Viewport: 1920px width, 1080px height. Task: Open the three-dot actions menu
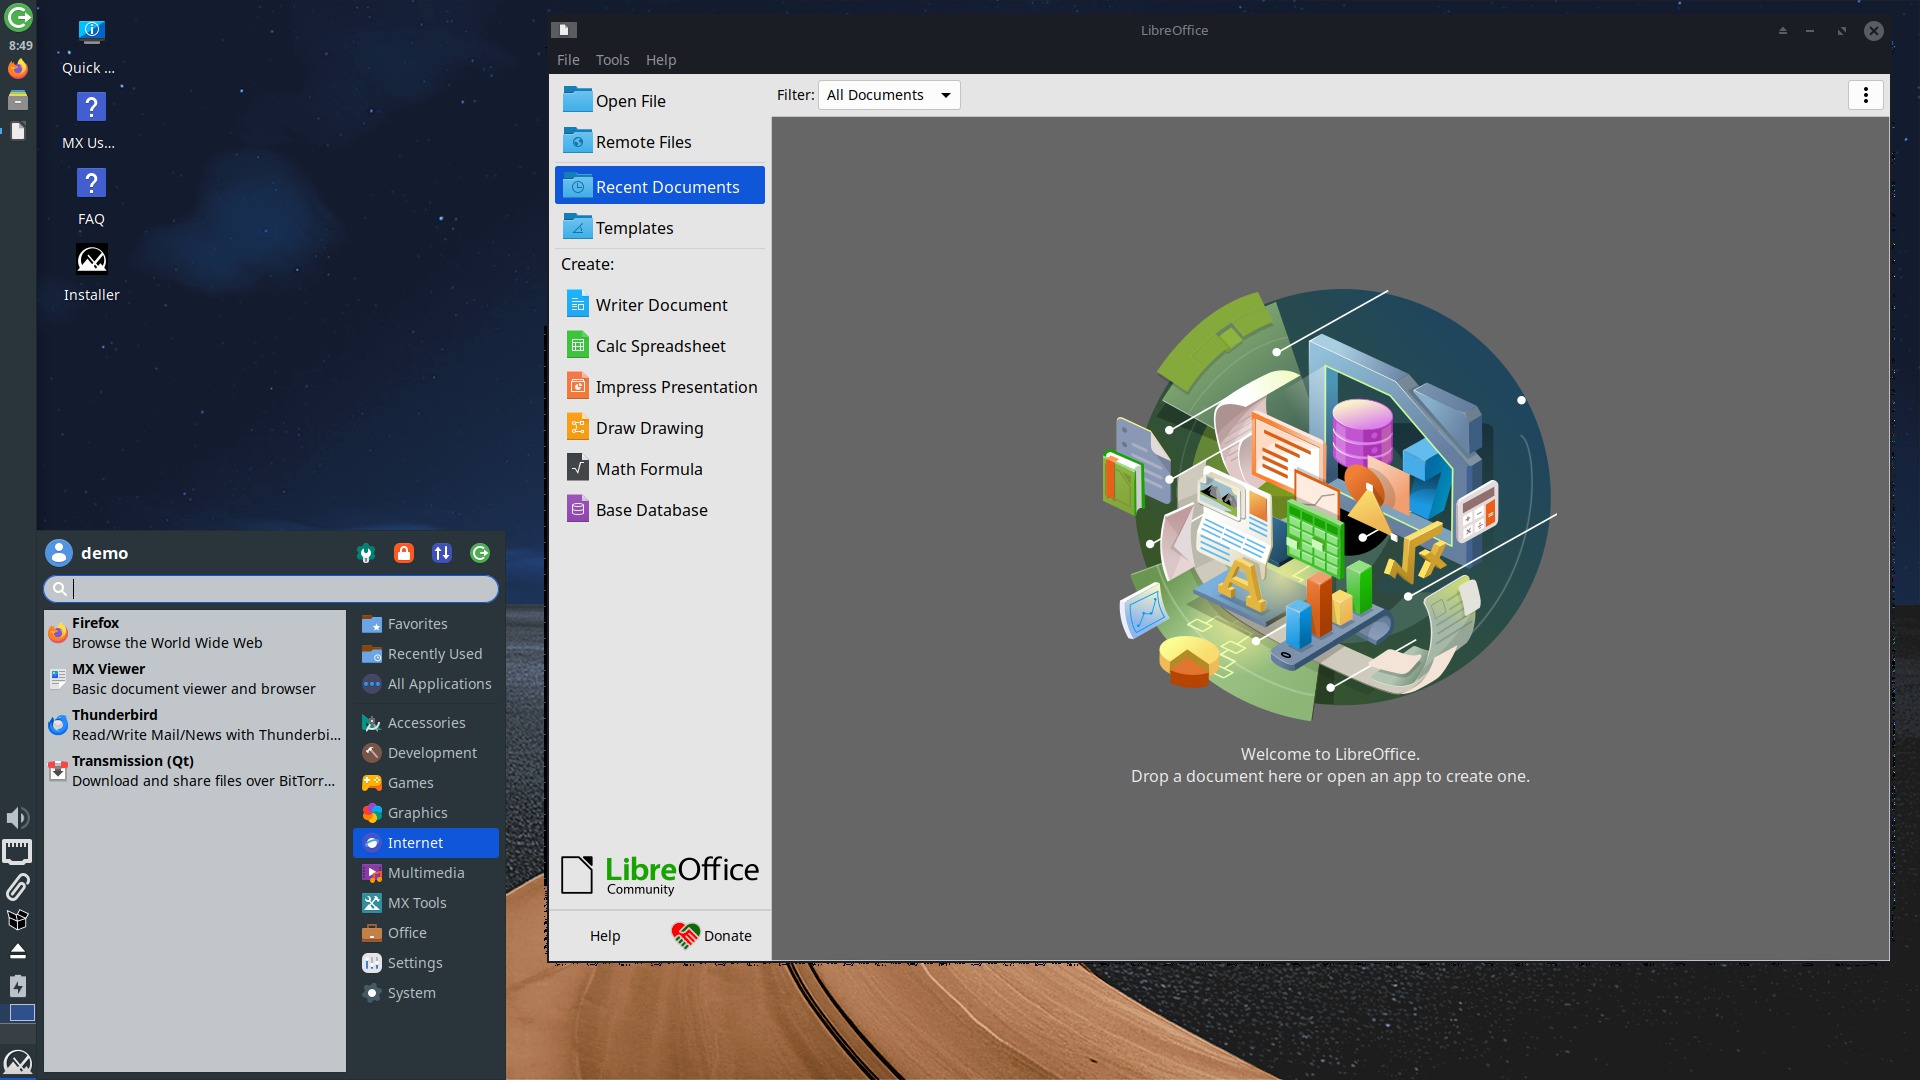[1865, 95]
